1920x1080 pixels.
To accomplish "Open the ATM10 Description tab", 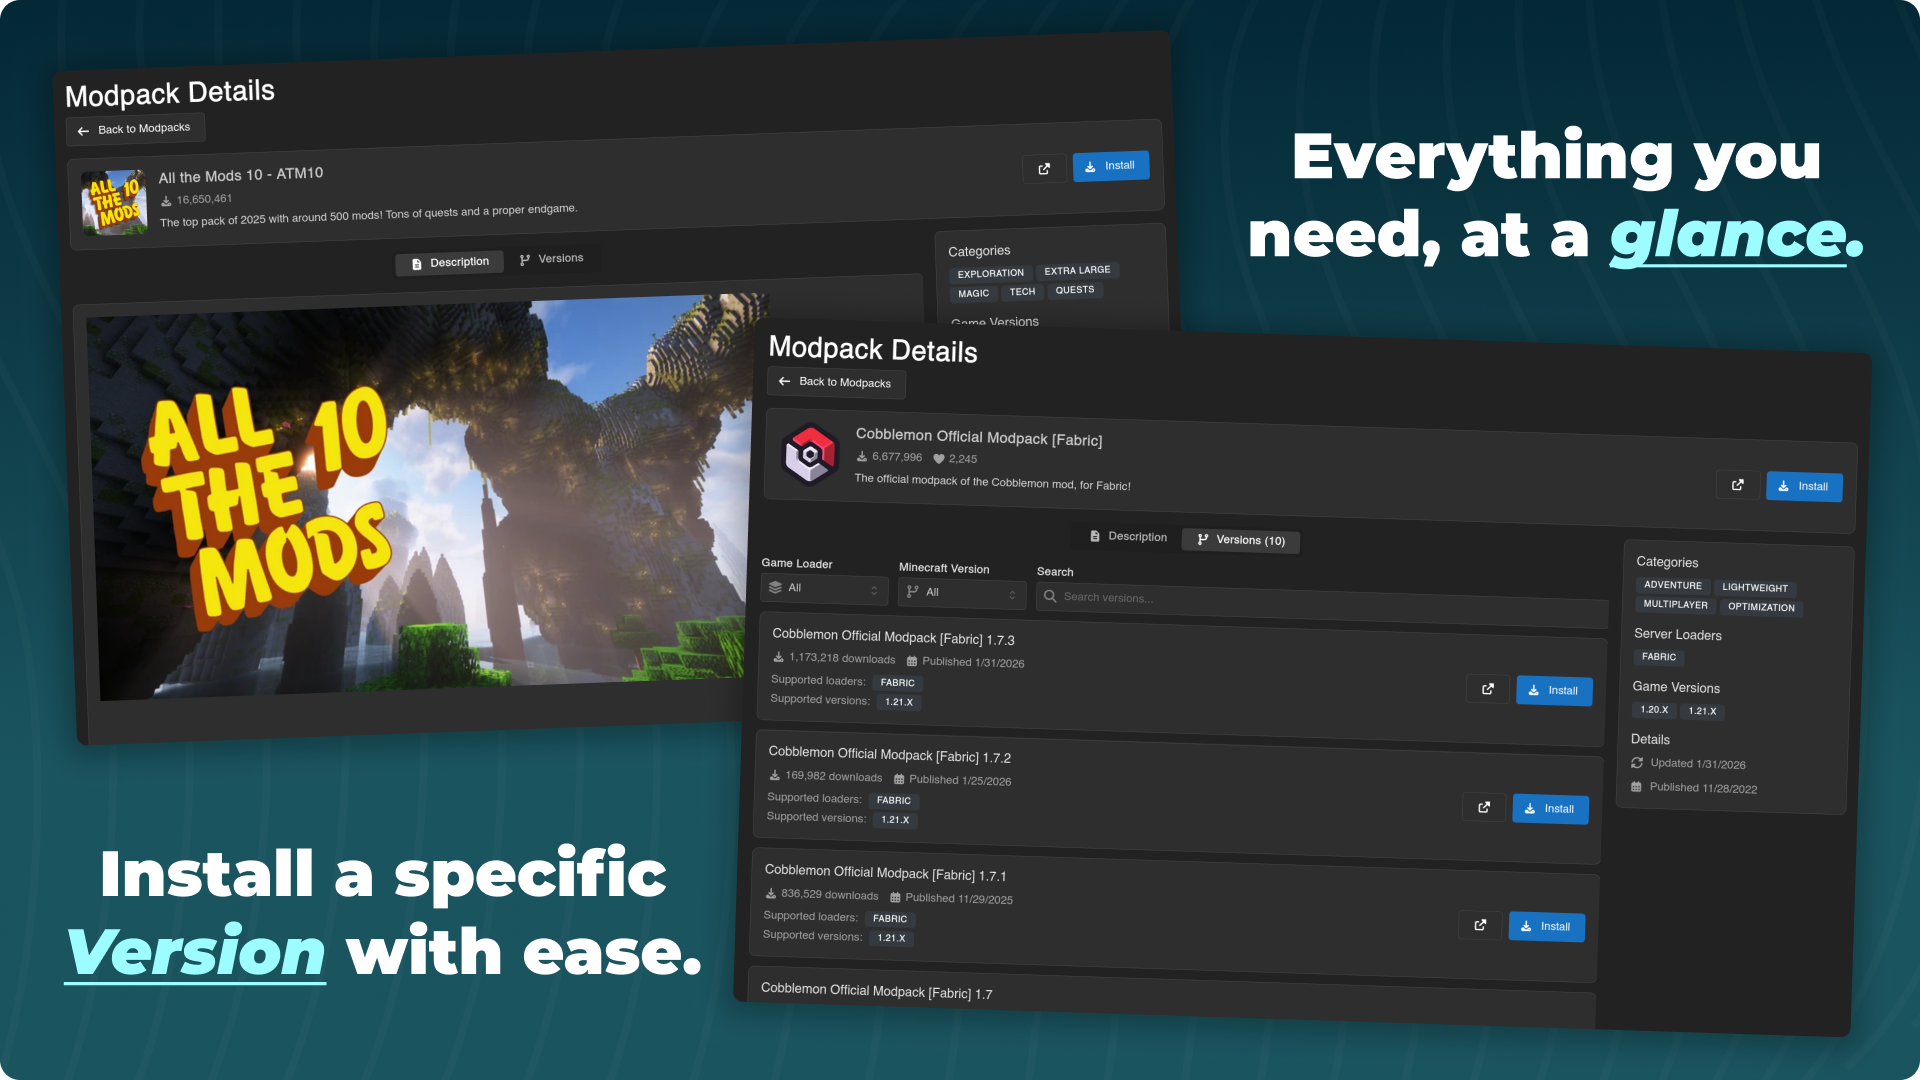I will [449, 263].
